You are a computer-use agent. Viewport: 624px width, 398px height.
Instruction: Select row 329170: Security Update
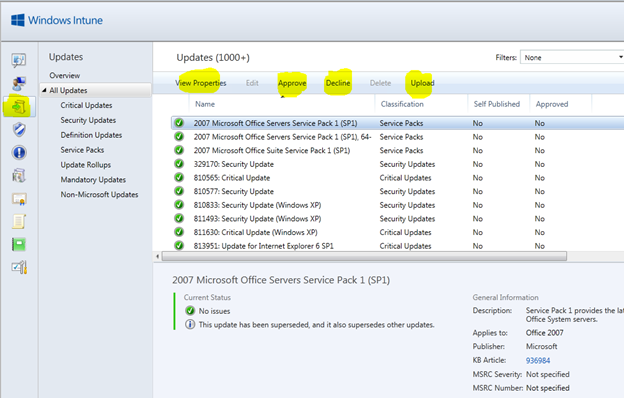click(x=398, y=164)
